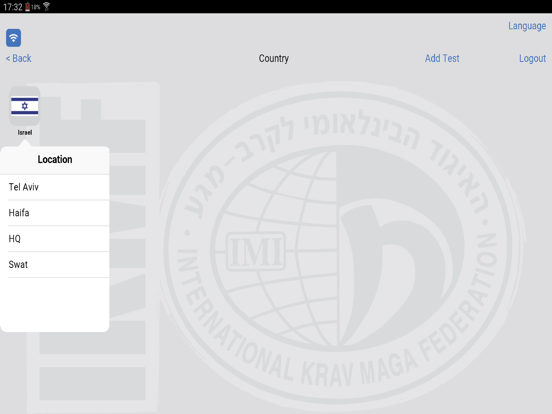Tap the 17:32 clock in status bar
The image size is (552, 414).
click(x=13, y=7)
